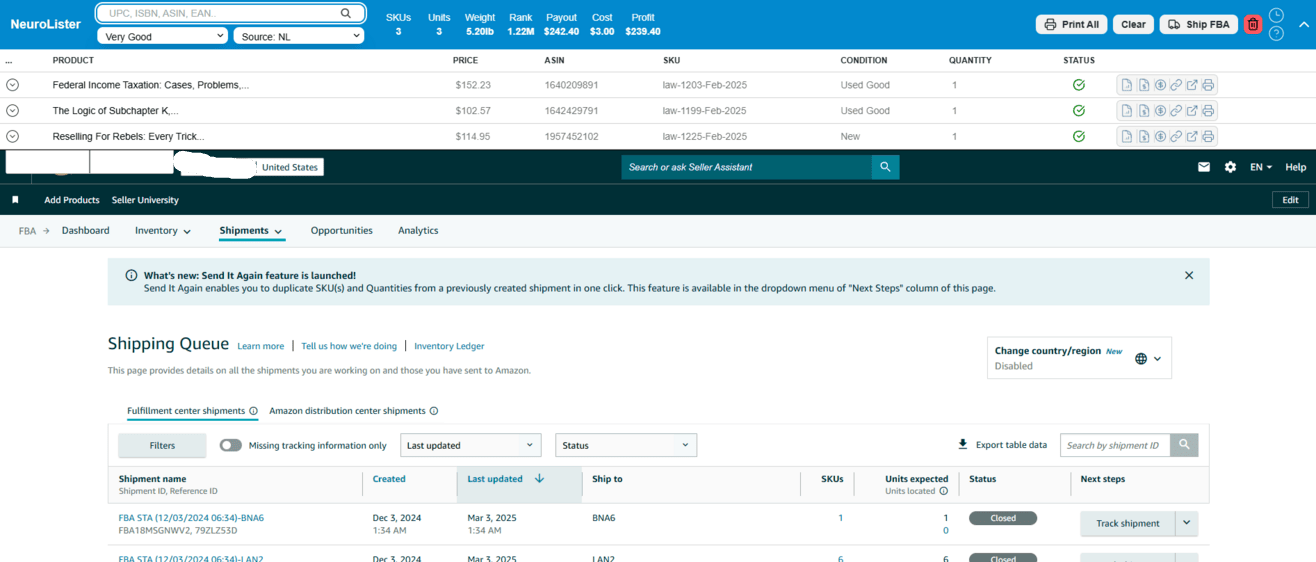Toggle Missing tracking information only switch
The image size is (1316, 562).
[230, 445]
